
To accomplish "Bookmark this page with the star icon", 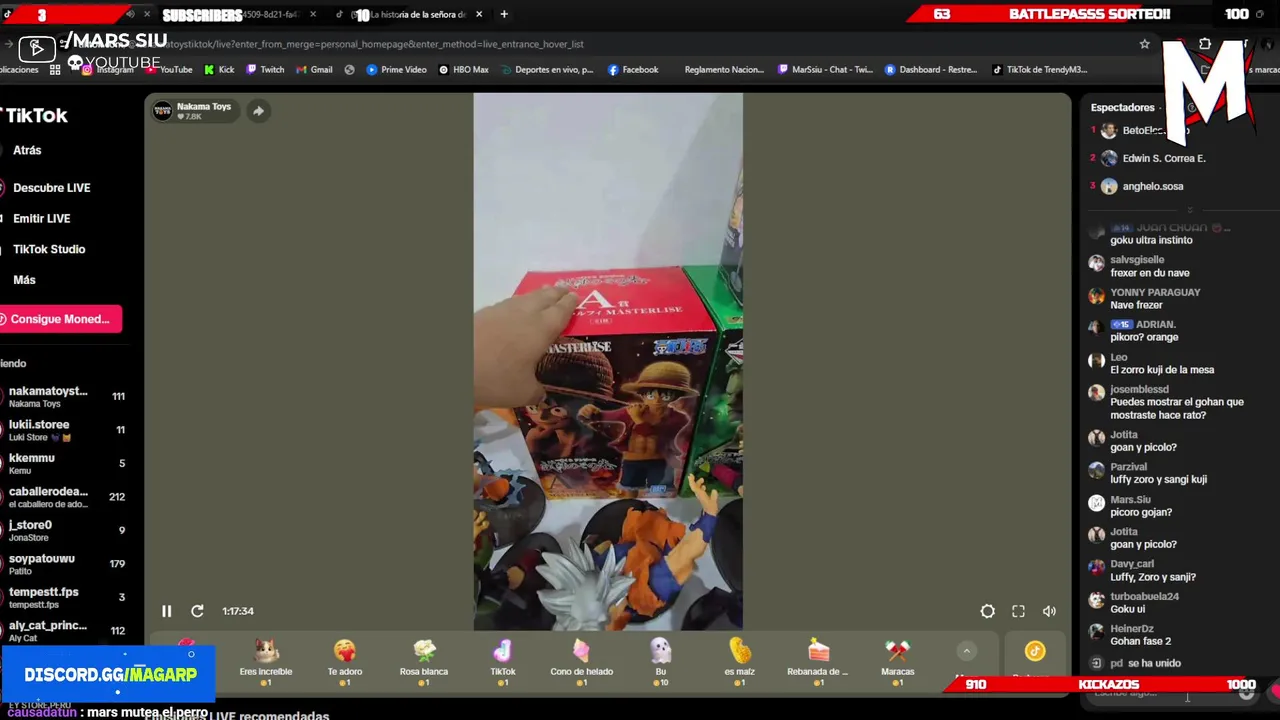I will (1145, 44).
